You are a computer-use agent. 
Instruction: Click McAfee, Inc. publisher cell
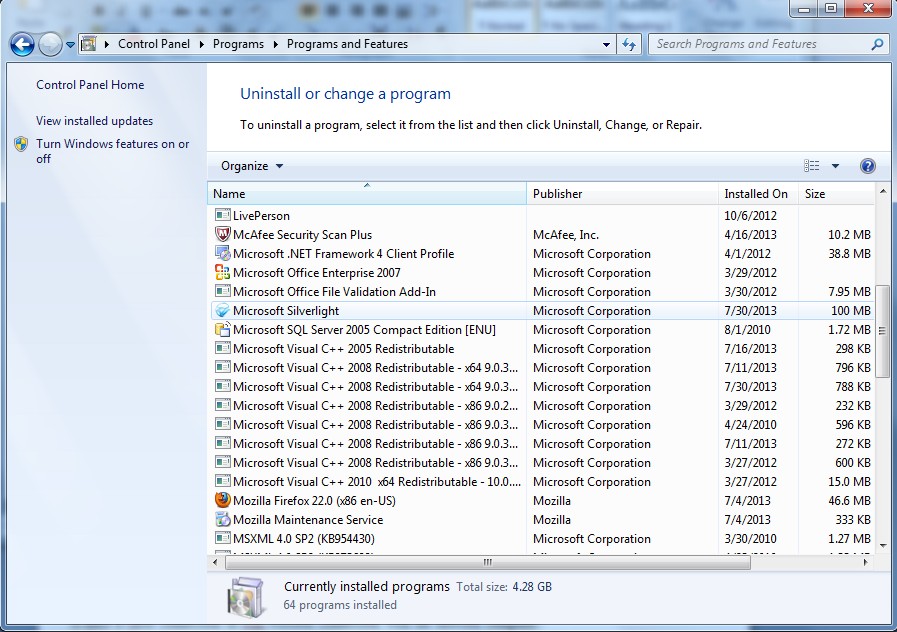tap(566, 234)
